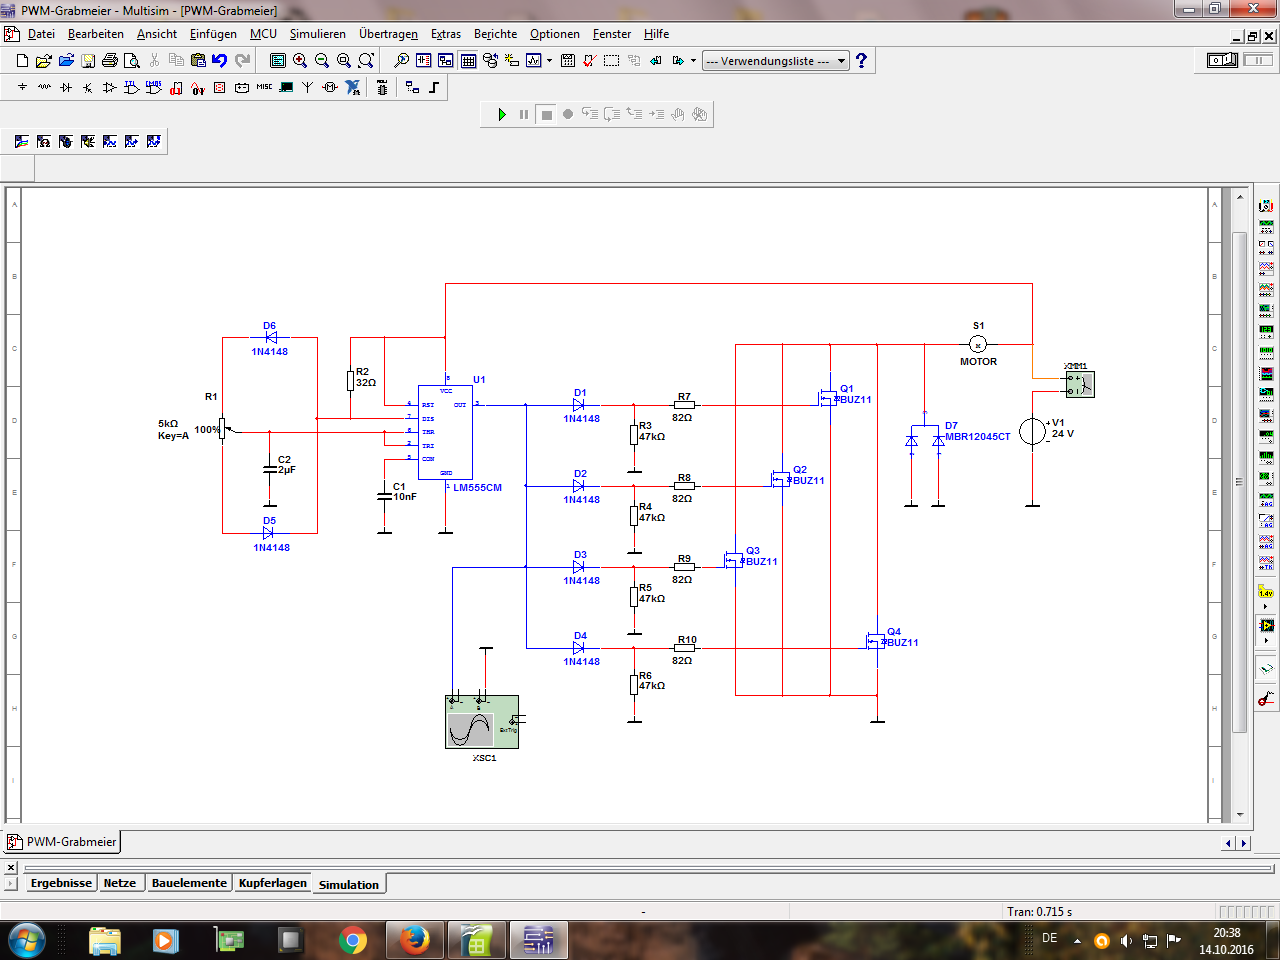
Task: Open the Simulieren menu
Action: pyautogui.click(x=318, y=34)
